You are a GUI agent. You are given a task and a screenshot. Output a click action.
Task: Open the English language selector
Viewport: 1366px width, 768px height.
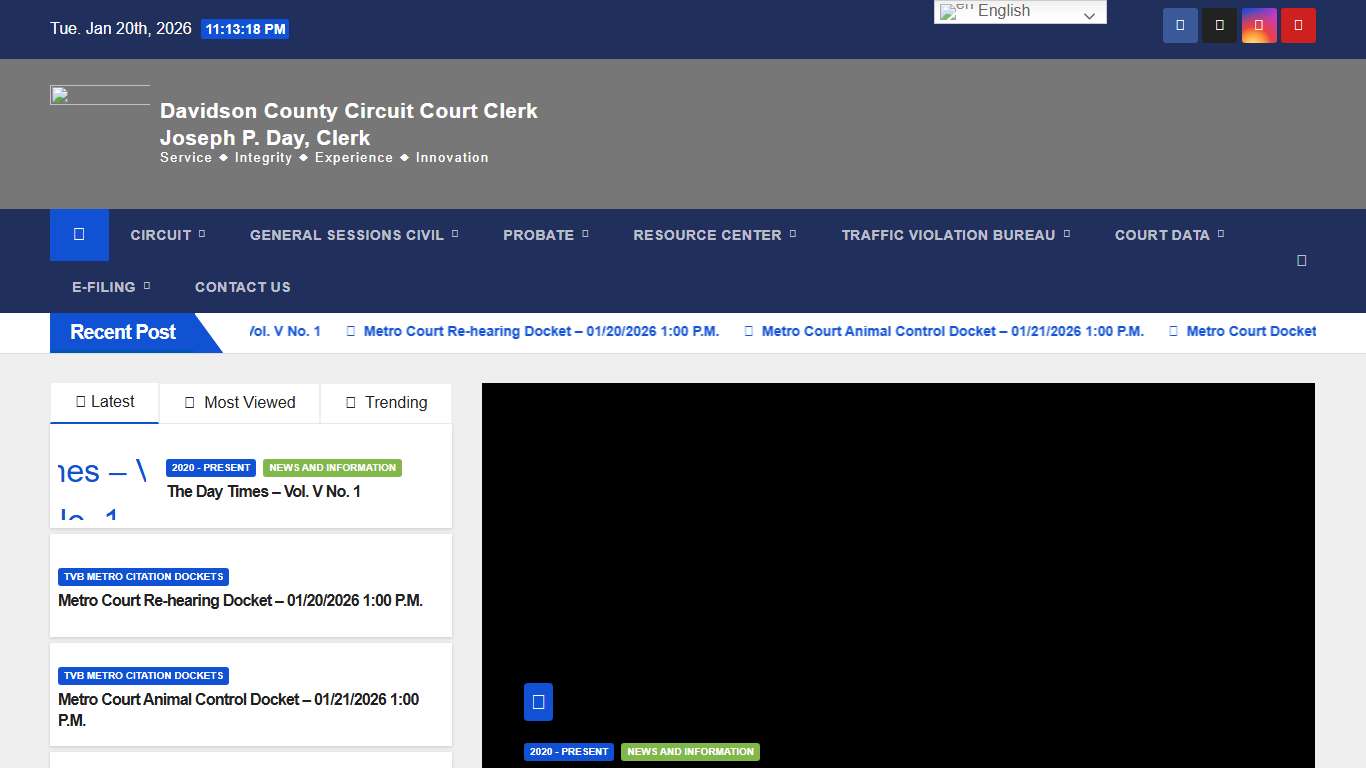pyautogui.click(x=1019, y=11)
